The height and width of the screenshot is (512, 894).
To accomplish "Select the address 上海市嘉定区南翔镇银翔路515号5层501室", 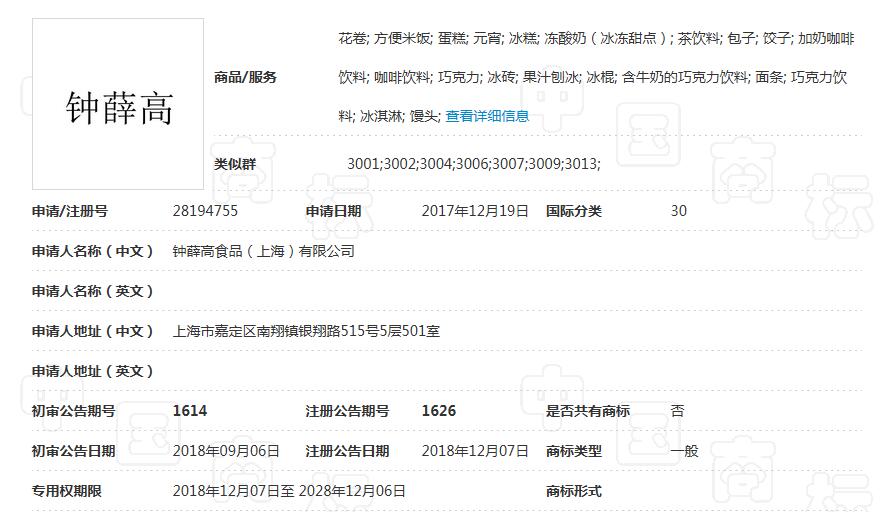I will pyautogui.click(x=306, y=331).
